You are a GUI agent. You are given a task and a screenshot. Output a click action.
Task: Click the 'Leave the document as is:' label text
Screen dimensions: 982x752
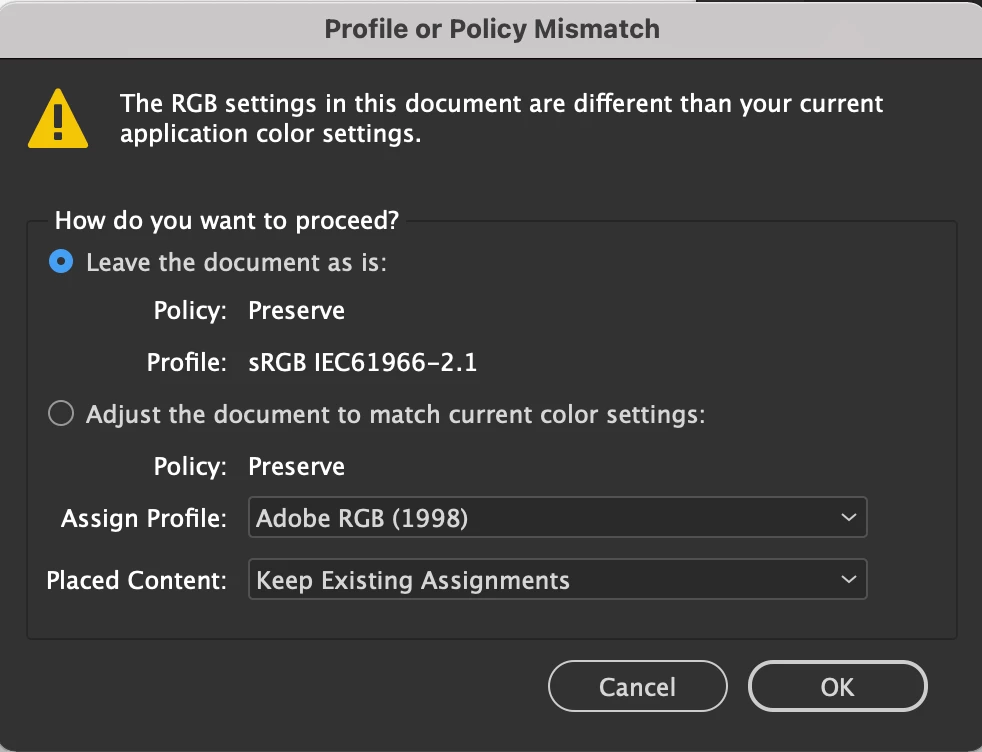[x=236, y=263]
